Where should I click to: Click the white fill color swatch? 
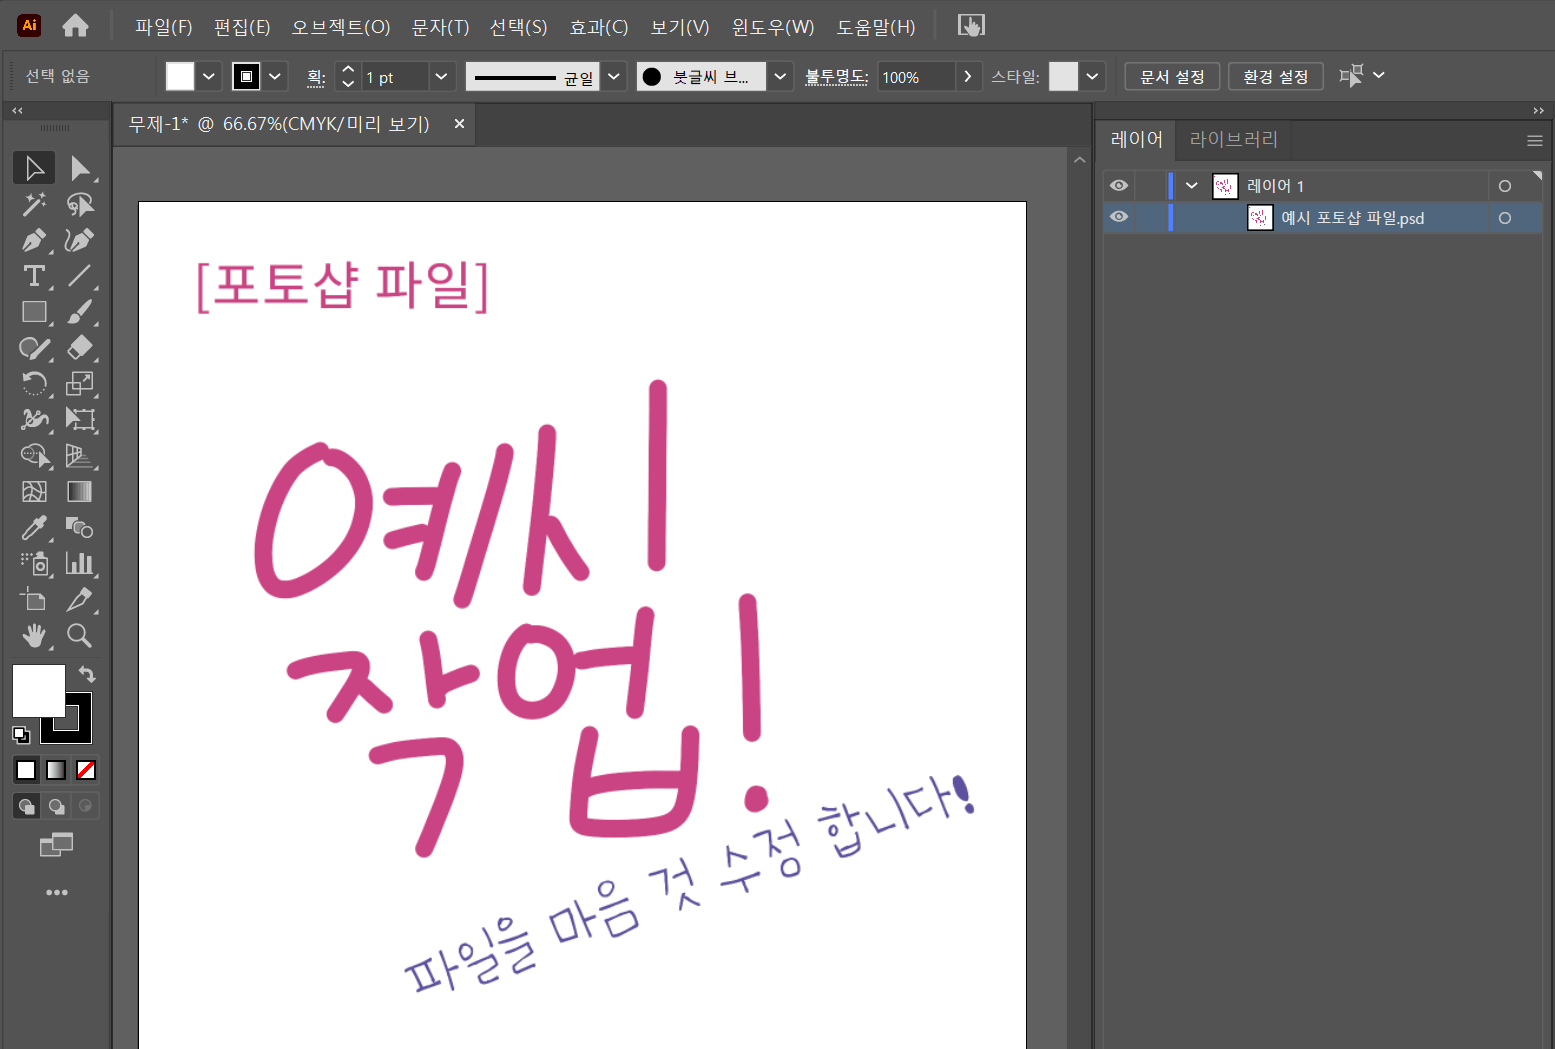point(38,689)
